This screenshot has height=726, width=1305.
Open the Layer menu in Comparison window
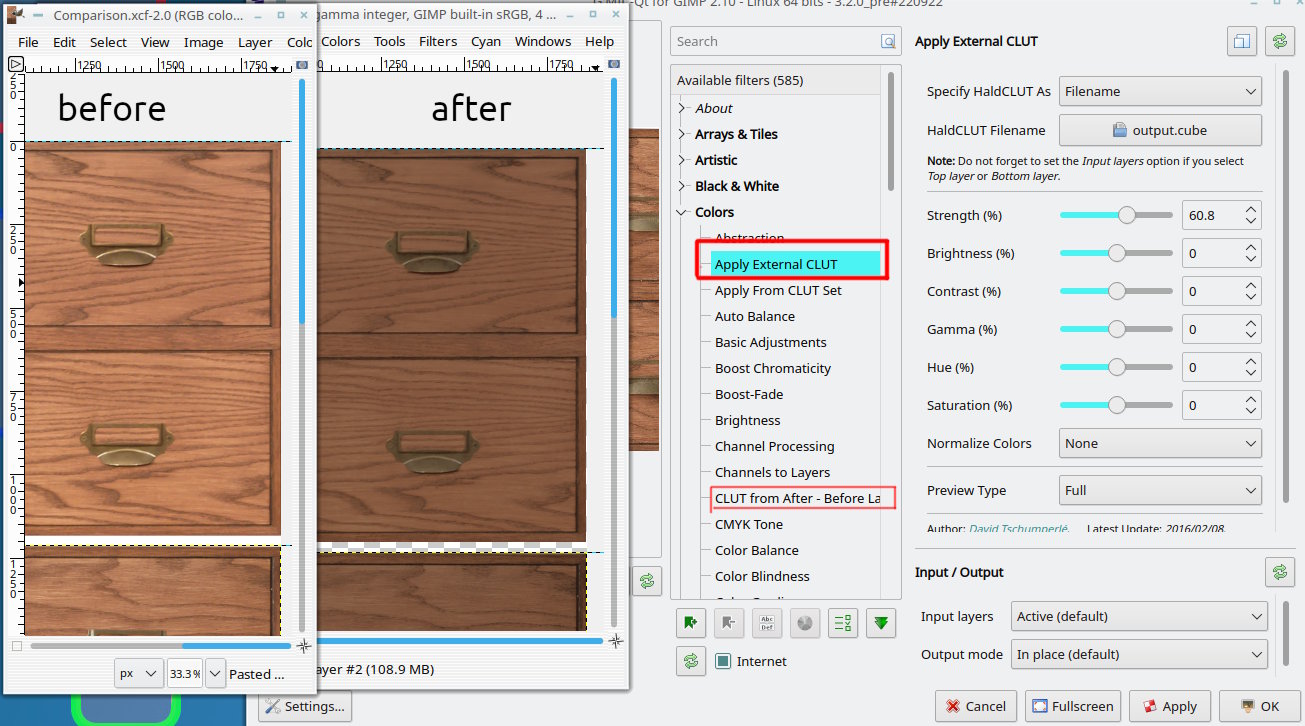click(x=255, y=42)
